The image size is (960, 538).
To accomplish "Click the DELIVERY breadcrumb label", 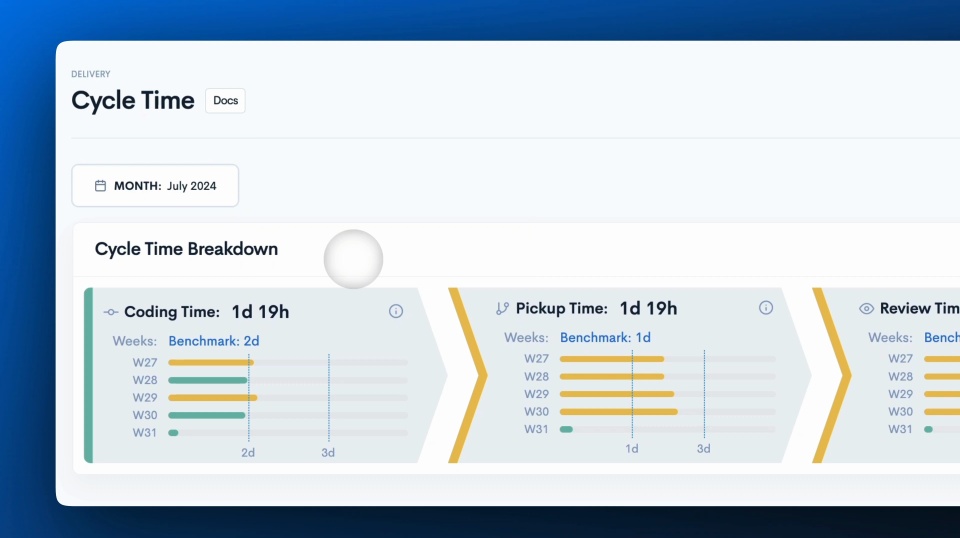I will click(91, 74).
